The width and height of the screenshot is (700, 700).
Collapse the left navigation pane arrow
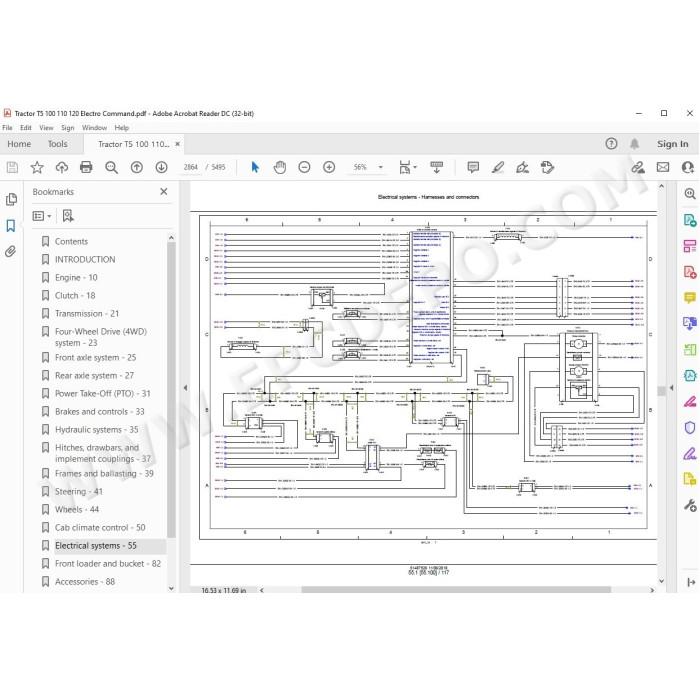tap(185, 388)
